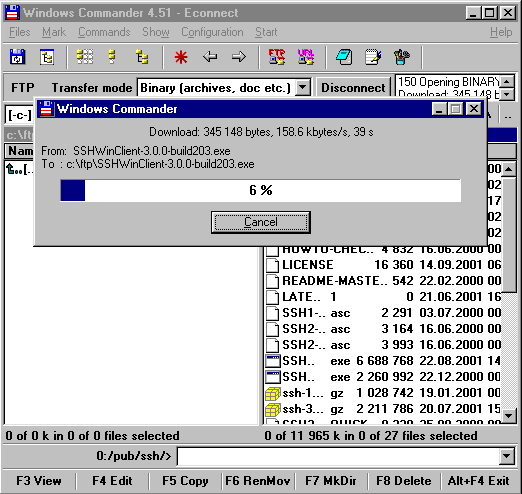The image size is (522, 494).
Task: Close the download progress dialog
Action: [474, 109]
